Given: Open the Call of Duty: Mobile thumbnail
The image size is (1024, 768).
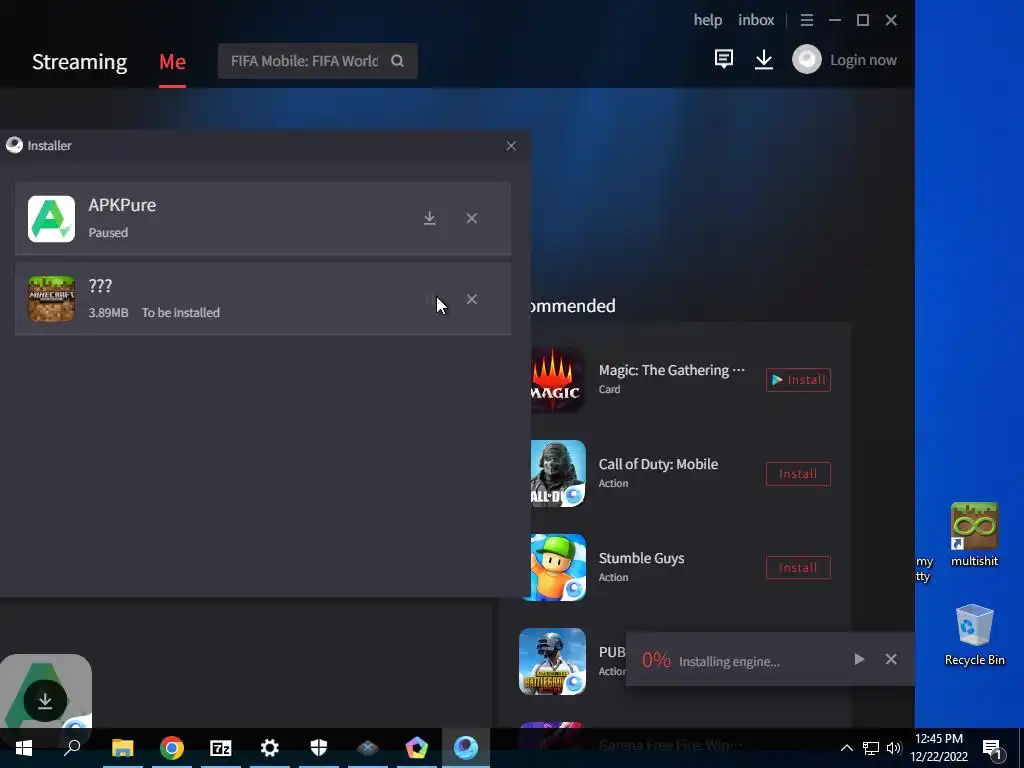Looking at the screenshot, I should (x=558, y=473).
